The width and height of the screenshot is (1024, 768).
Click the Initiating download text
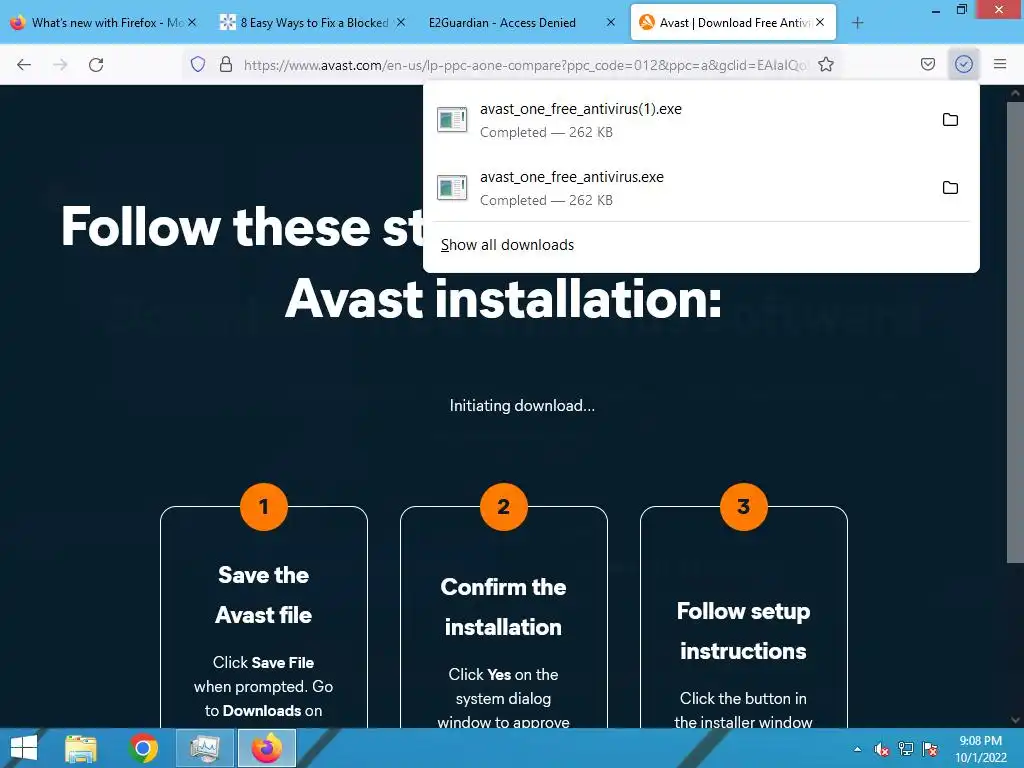tap(522, 406)
